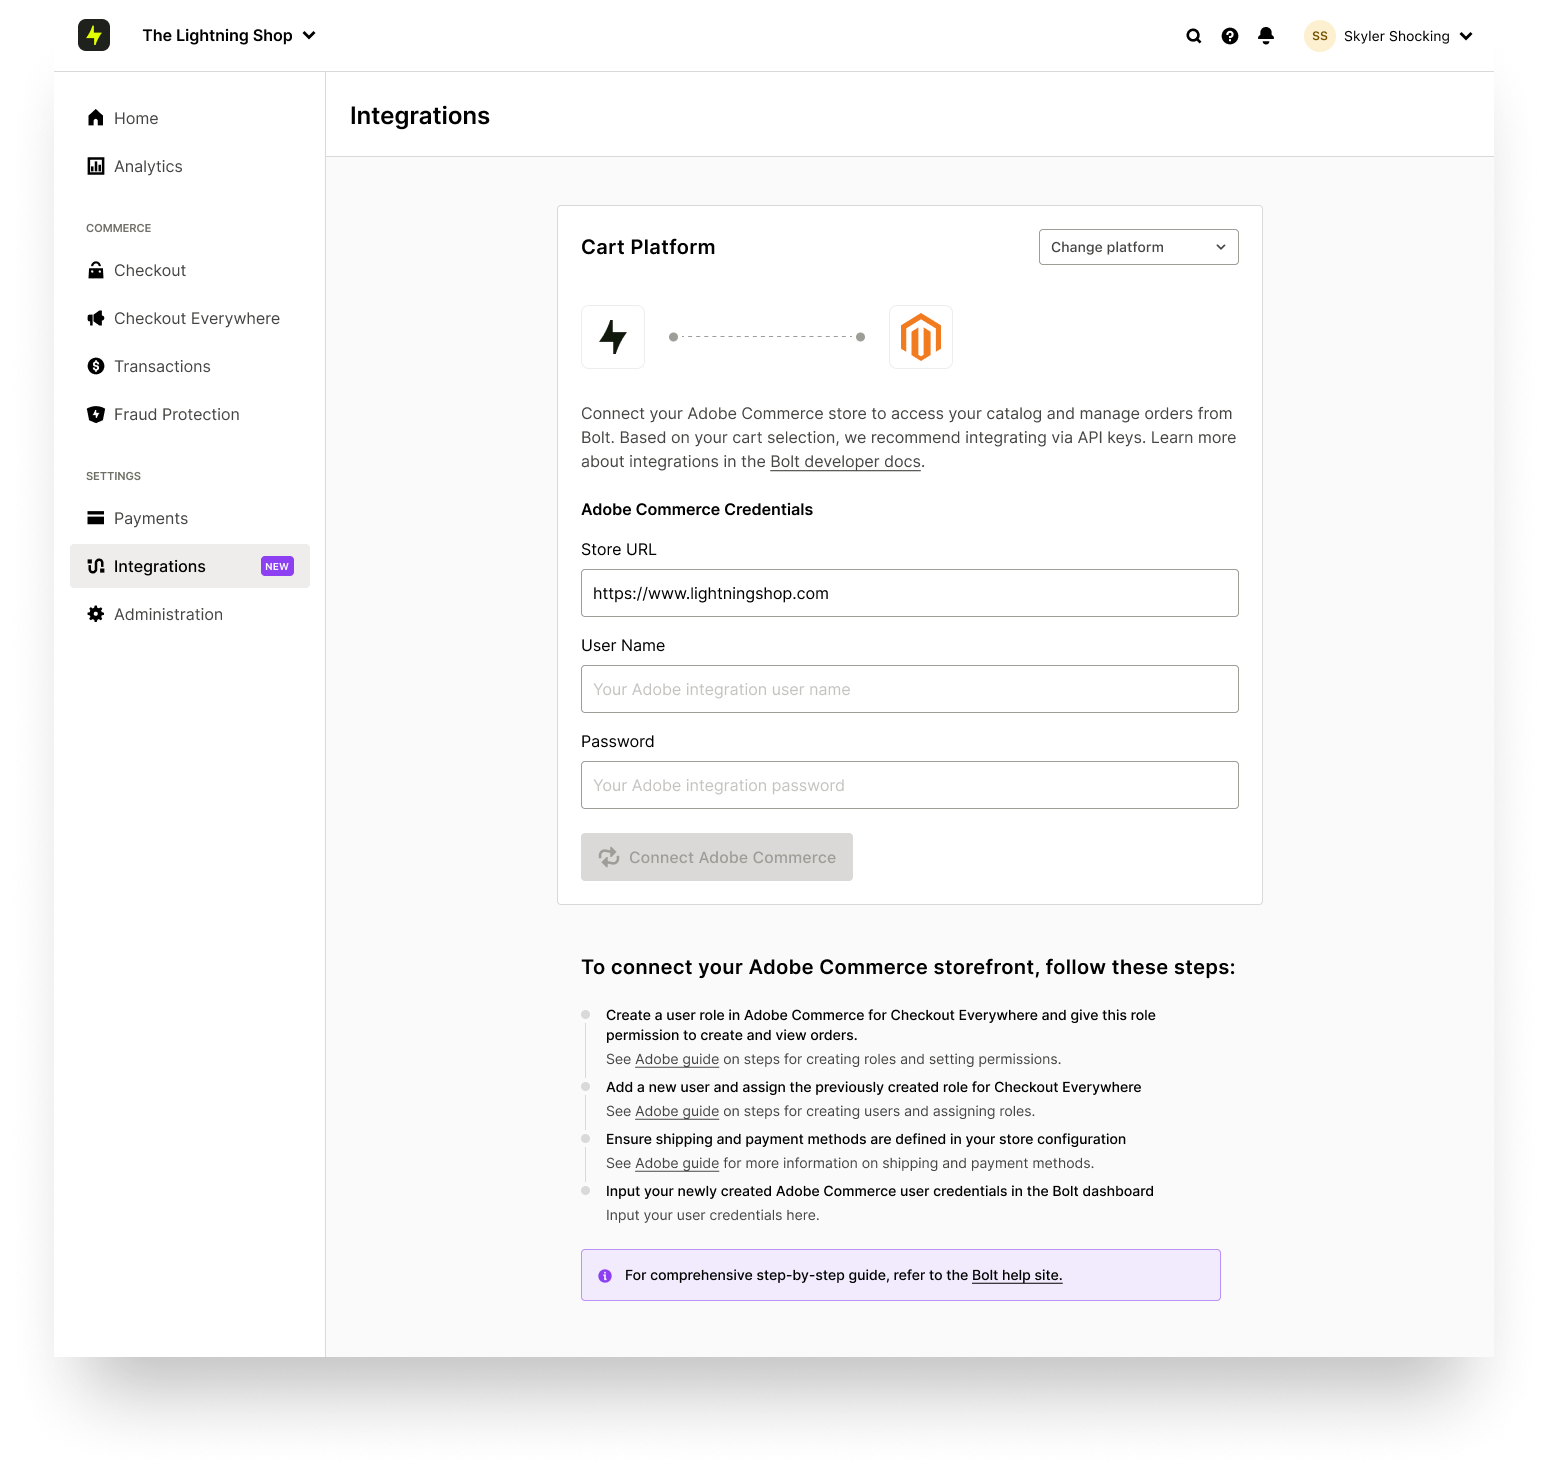Click the Store URL input field
The width and height of the screenshot is (1548, 1475).
910,593
